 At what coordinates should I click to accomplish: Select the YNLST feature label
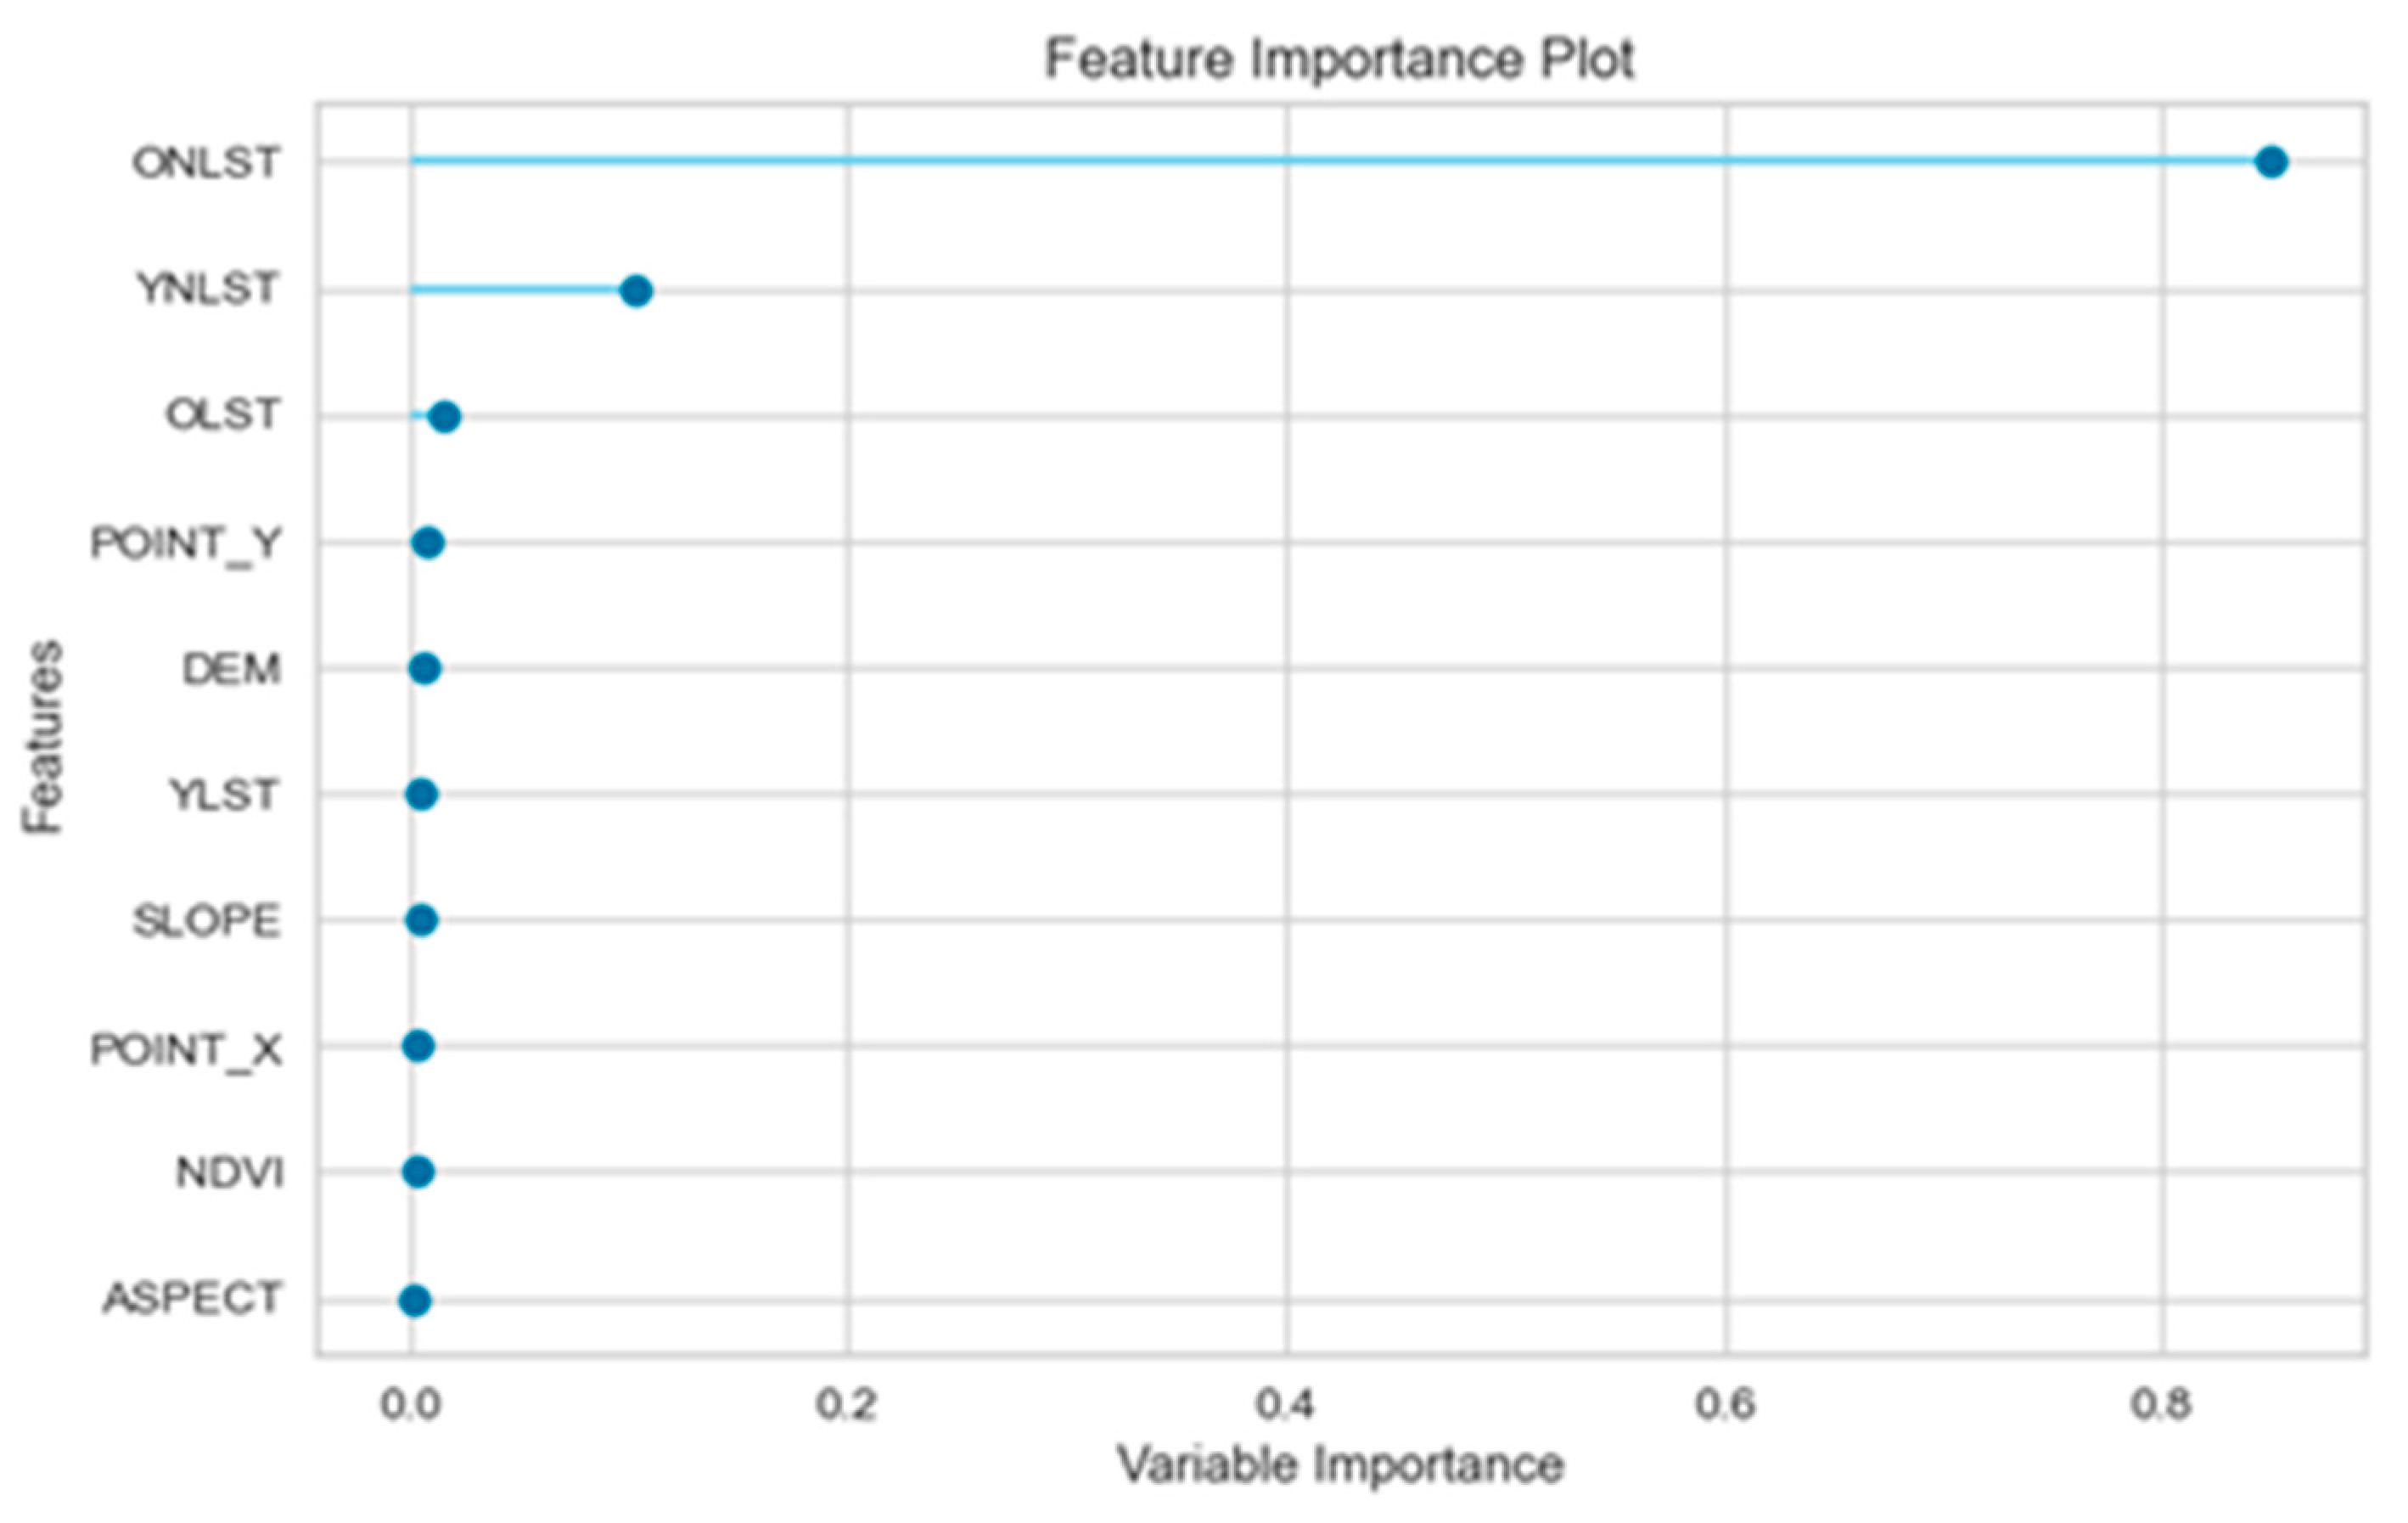(207, 289)
